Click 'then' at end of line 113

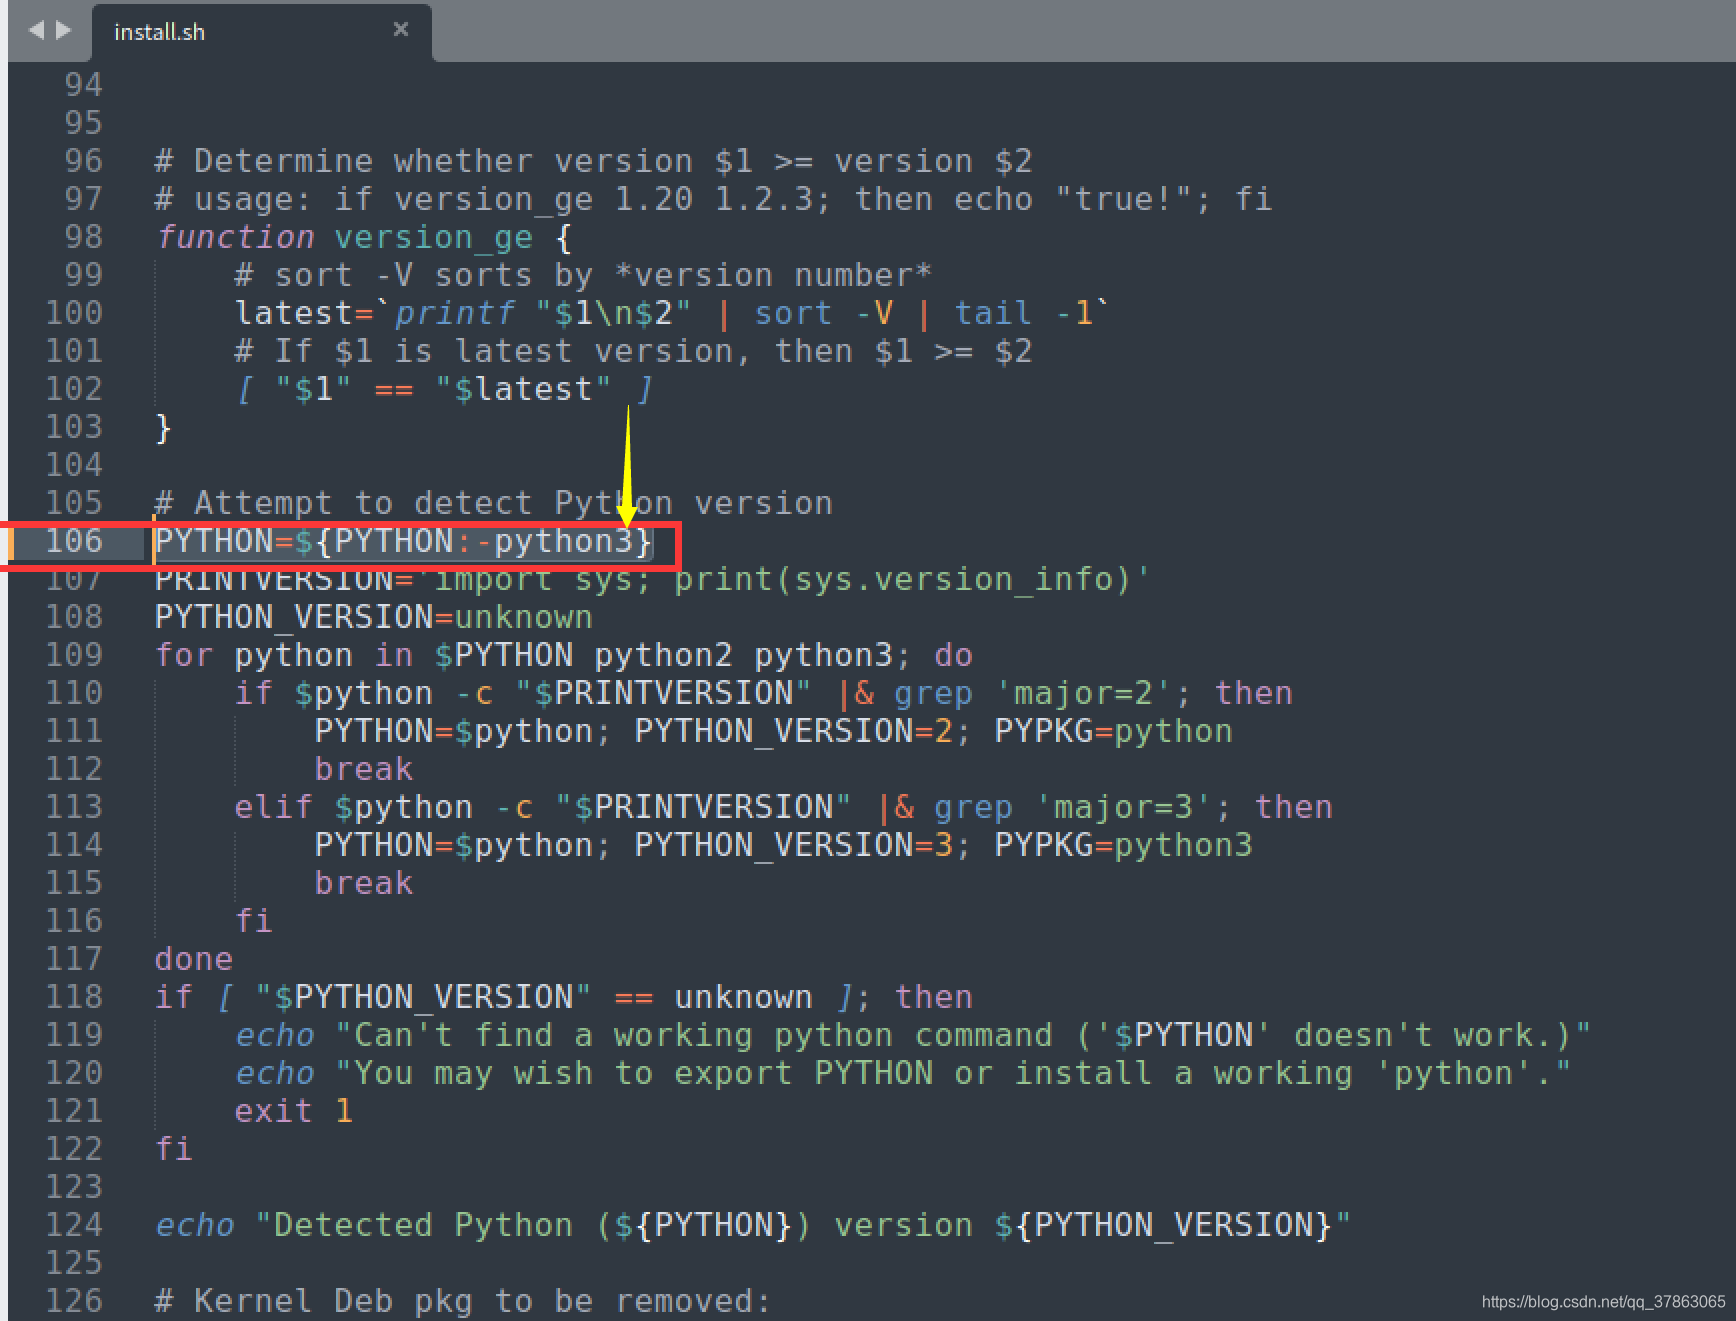pyautogui.click(x=1293, y=808)
